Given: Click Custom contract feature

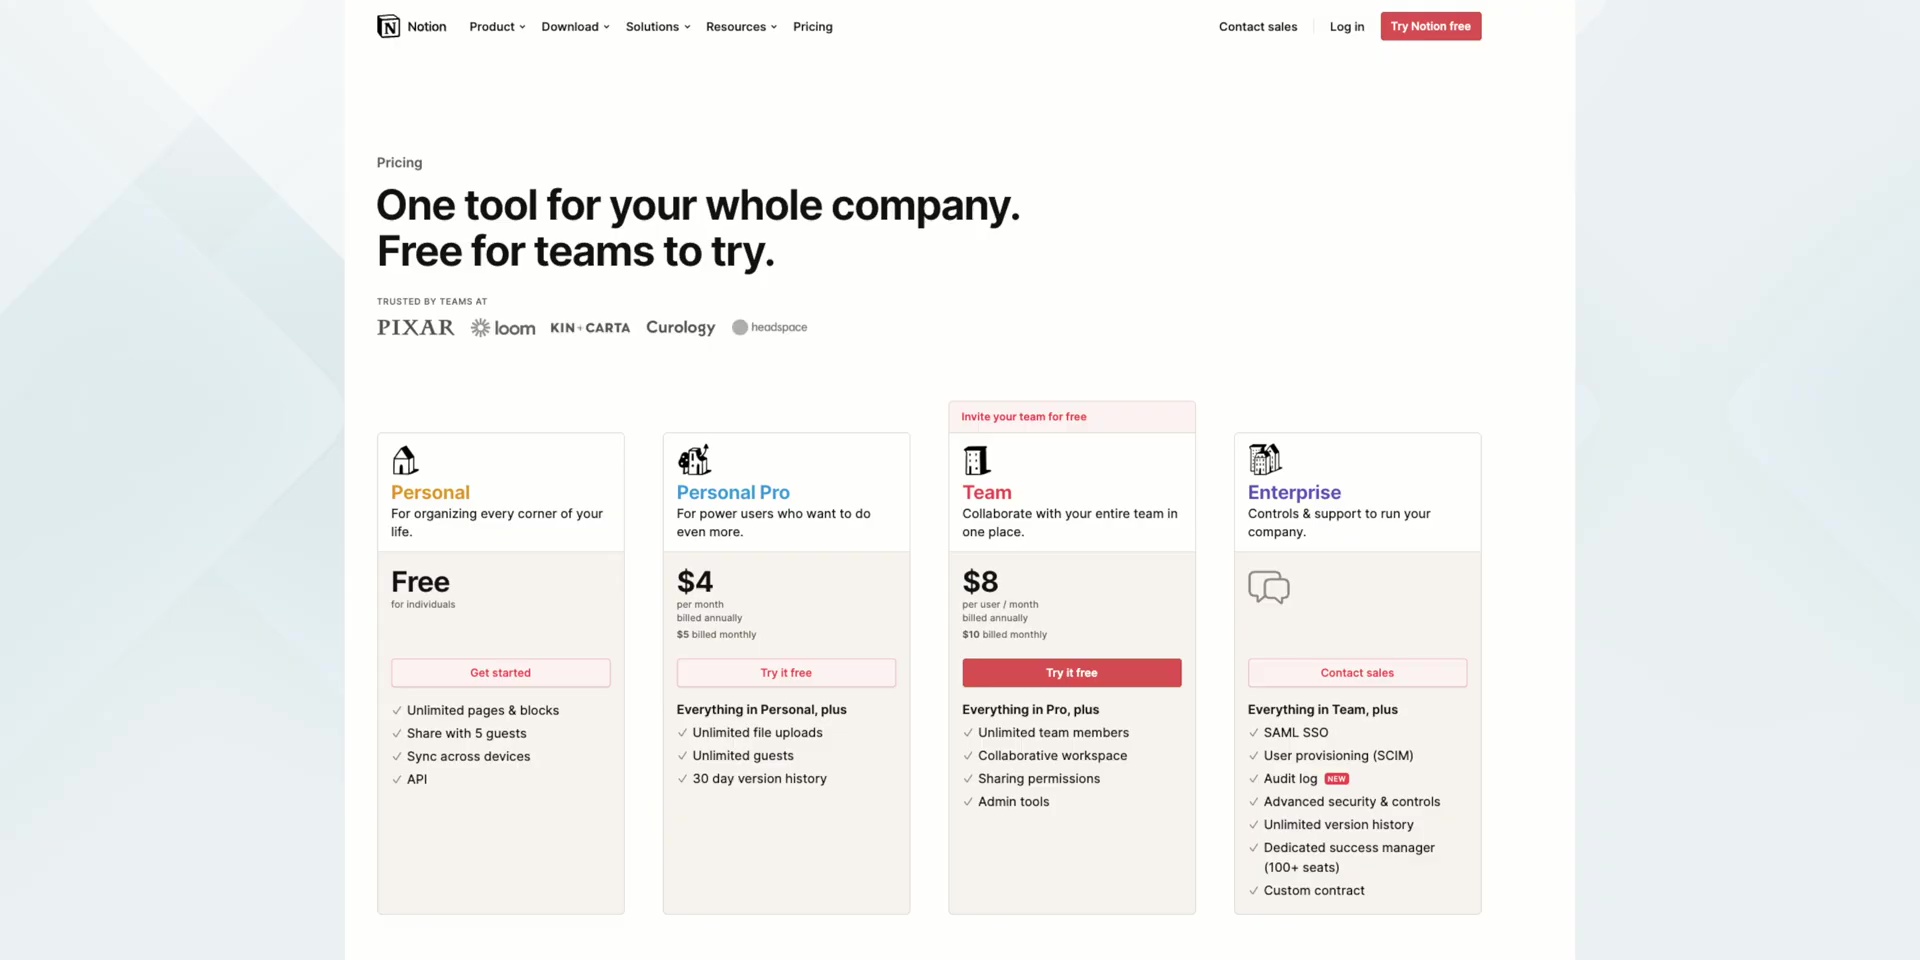Looking at the screenshot, I should pos(1314,891).
